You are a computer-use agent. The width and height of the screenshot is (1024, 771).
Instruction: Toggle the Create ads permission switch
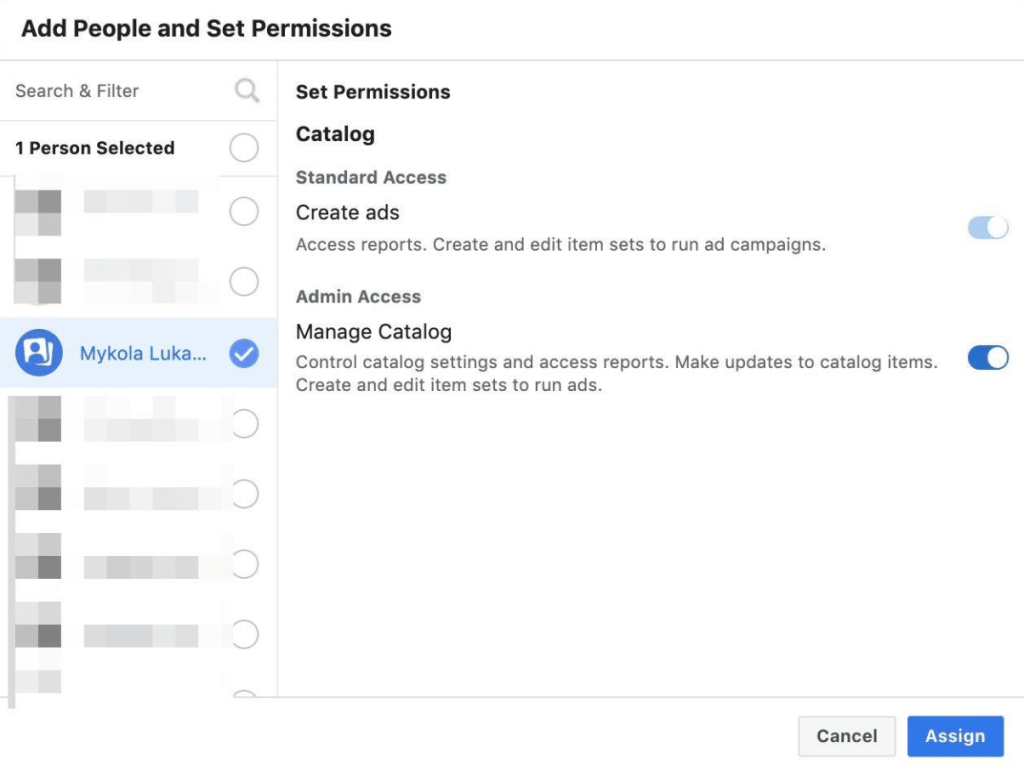click(x=988, y=228)
